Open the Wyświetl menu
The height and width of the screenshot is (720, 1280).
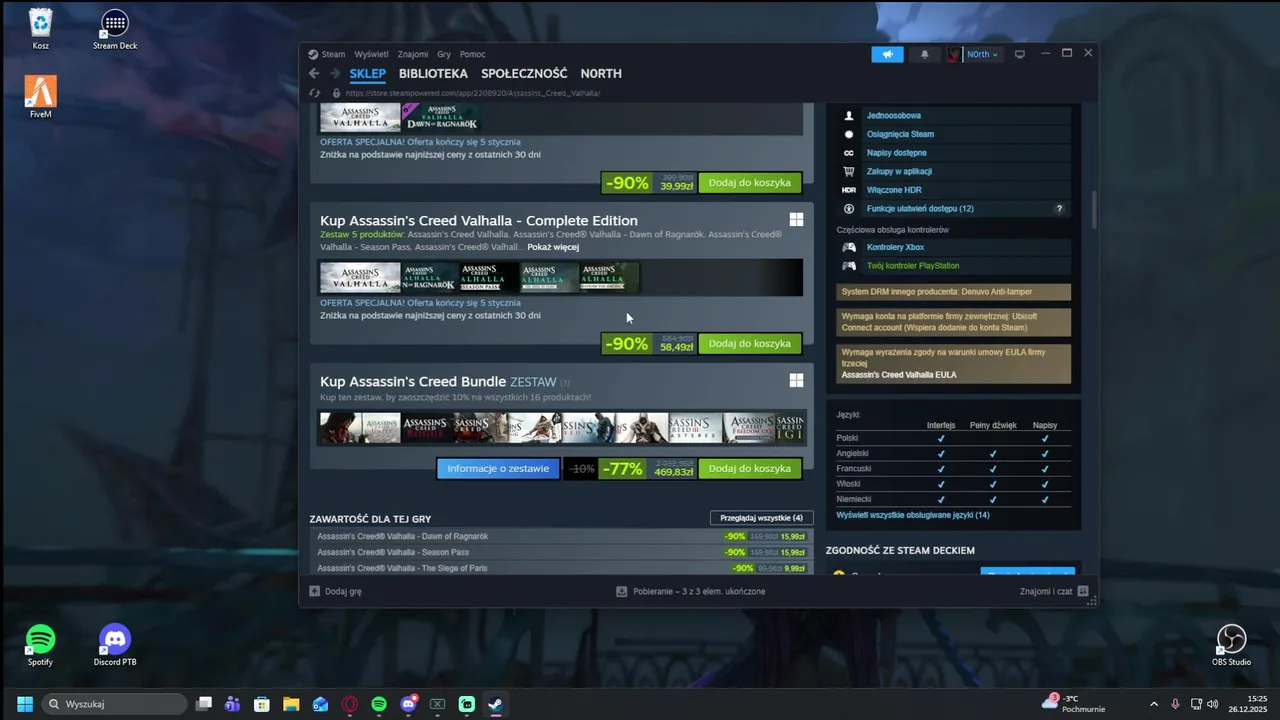[371, 54]
